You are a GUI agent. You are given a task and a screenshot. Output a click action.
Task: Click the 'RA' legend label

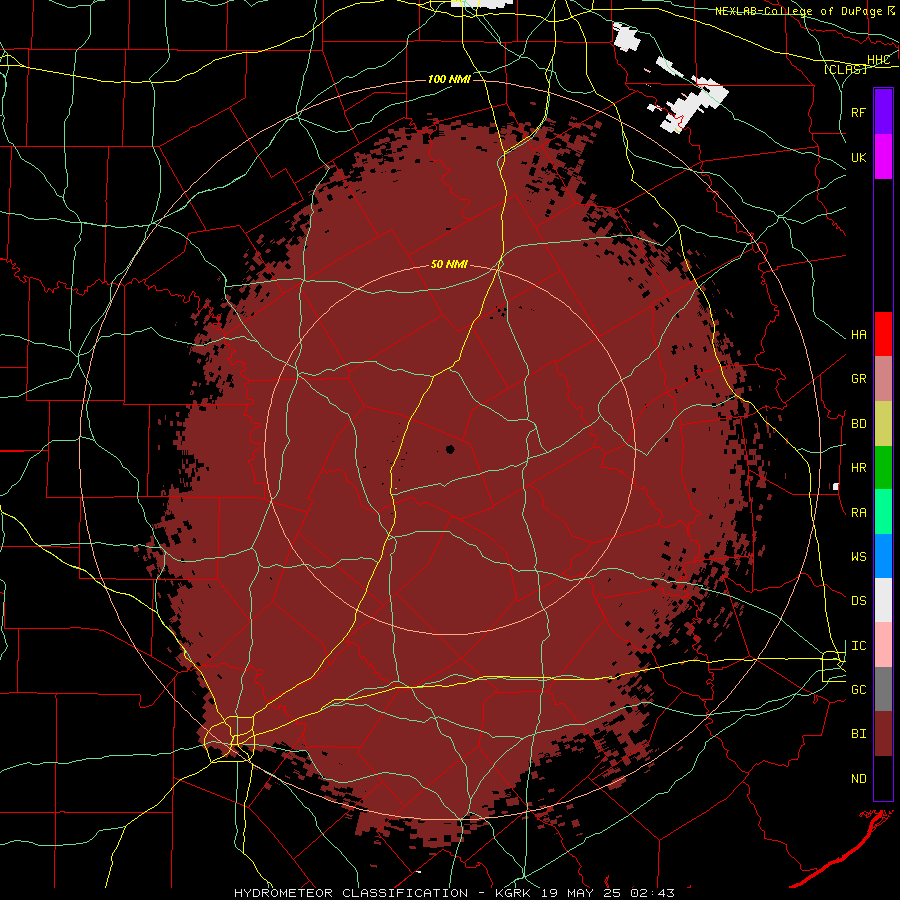[x=859, y=513]
